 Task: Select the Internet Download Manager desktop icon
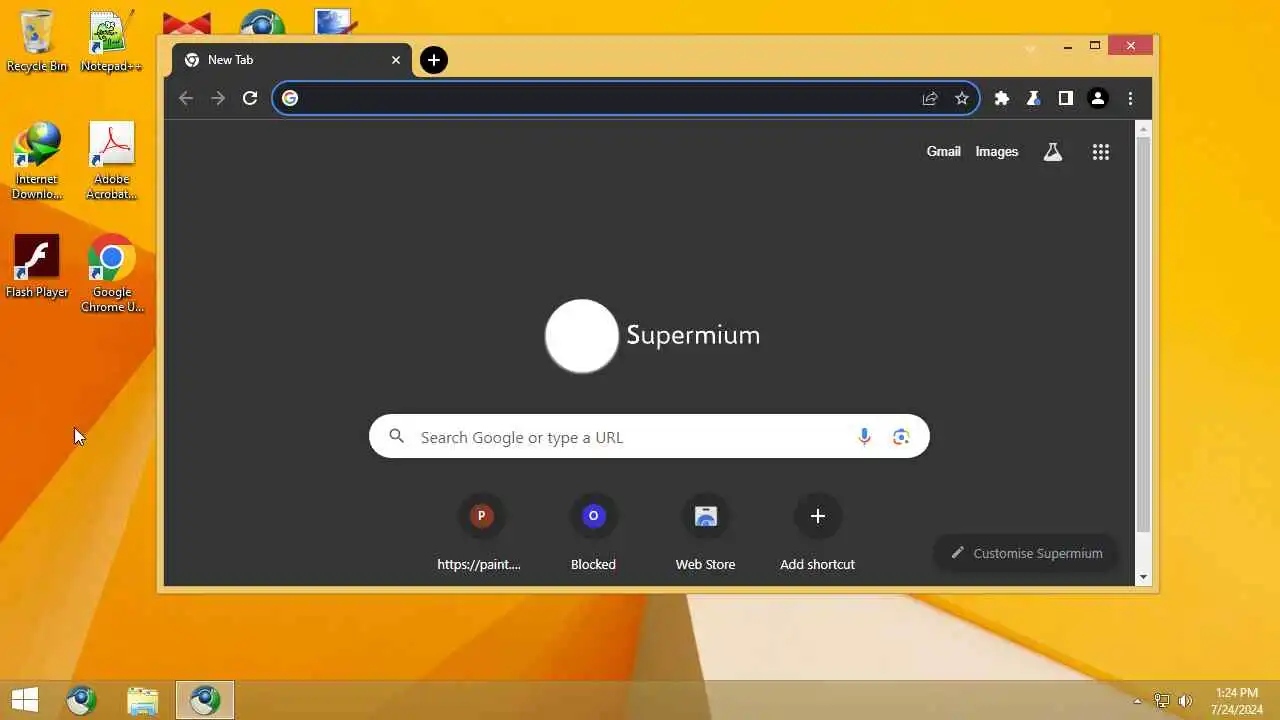(x=37, y=160)
